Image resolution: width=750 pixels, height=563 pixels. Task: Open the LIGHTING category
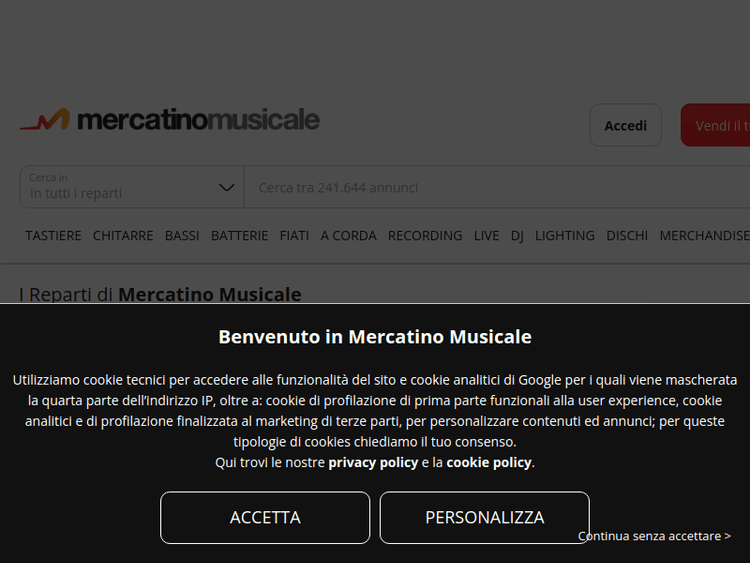pos(565,236)
